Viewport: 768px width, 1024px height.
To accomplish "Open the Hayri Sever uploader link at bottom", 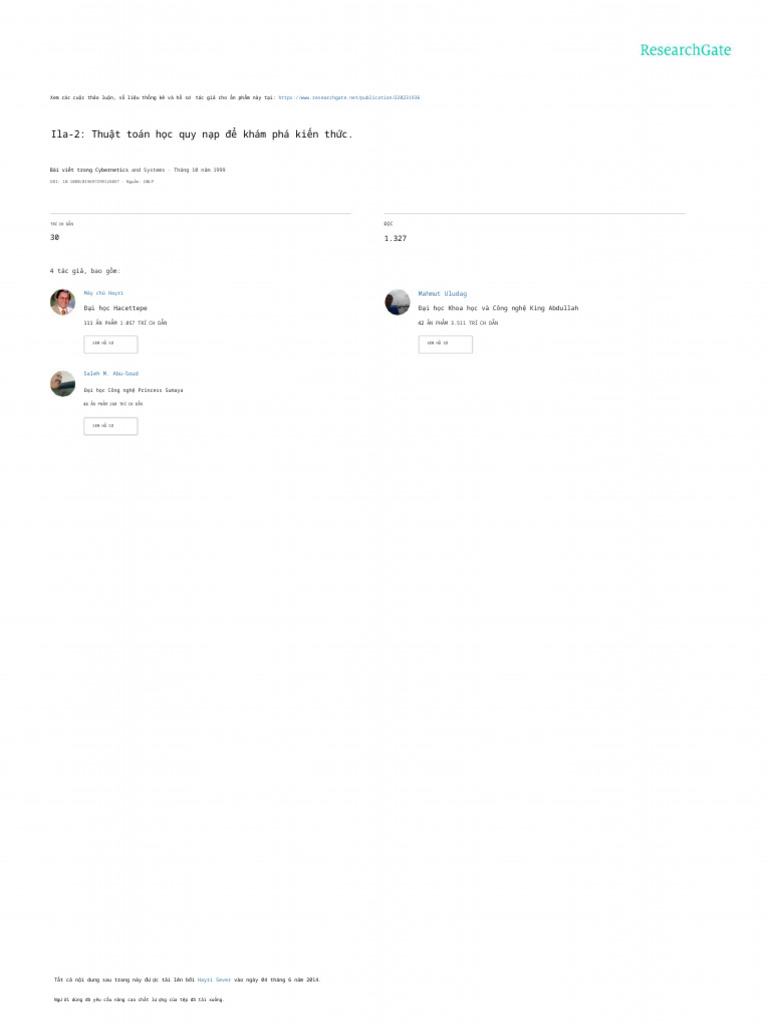I will click(x=214, y=980).
